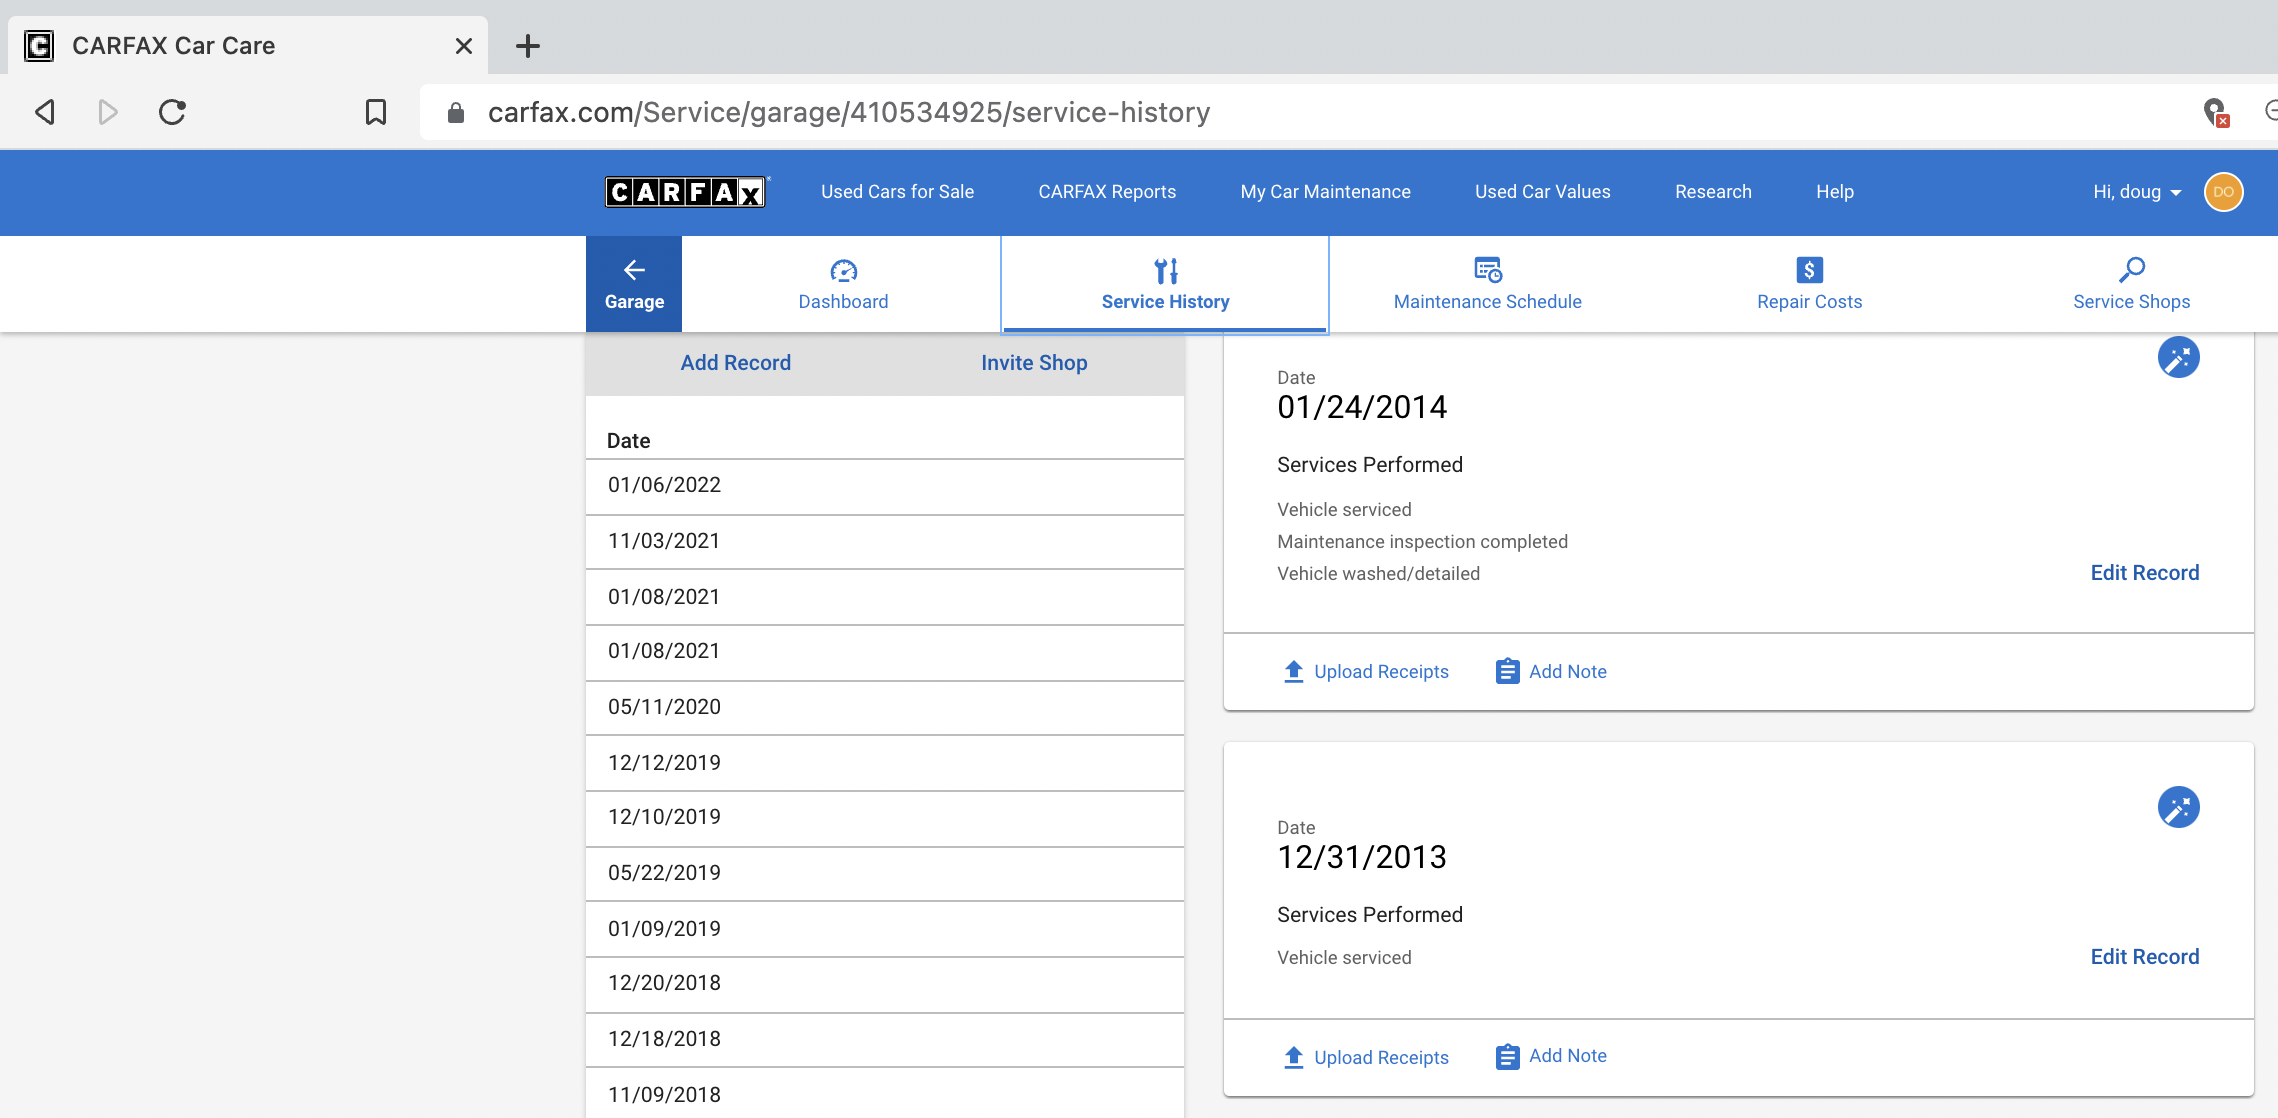Select the 12/20/2018 date row
This screenshot has width=2278, height=1118.
(885, 984)
